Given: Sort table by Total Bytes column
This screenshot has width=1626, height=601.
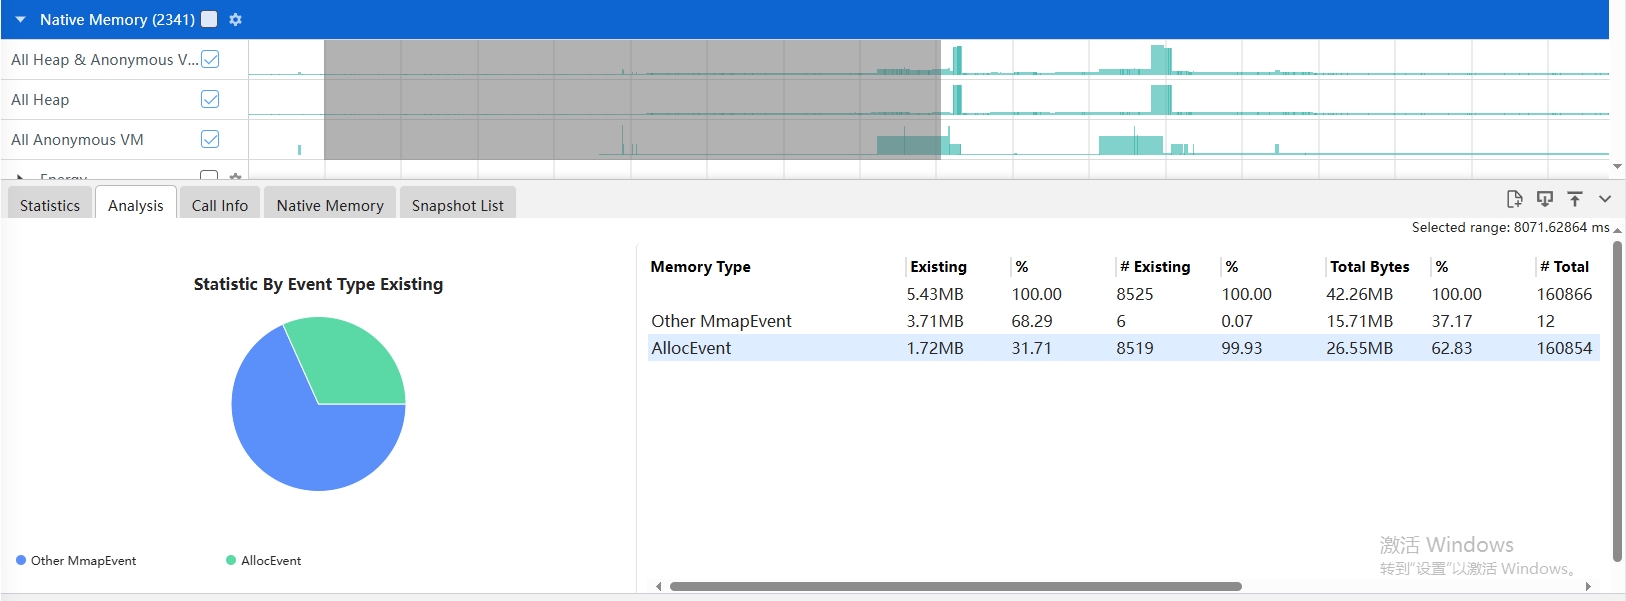Looking at the screenshot, I should [x=1369, y=267].
